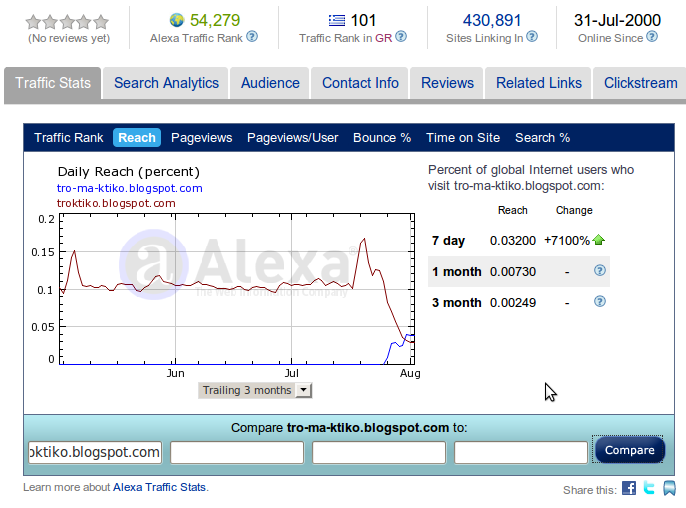Click the first compare field containing ktiko.blogspot.com
Viewport: 686px width, 508px height.
coord(95,452)
